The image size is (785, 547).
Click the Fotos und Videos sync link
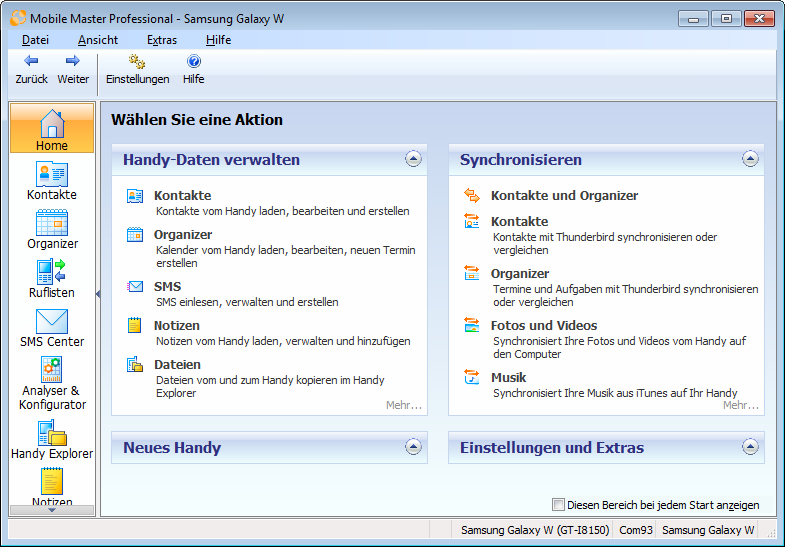[543, 326]
